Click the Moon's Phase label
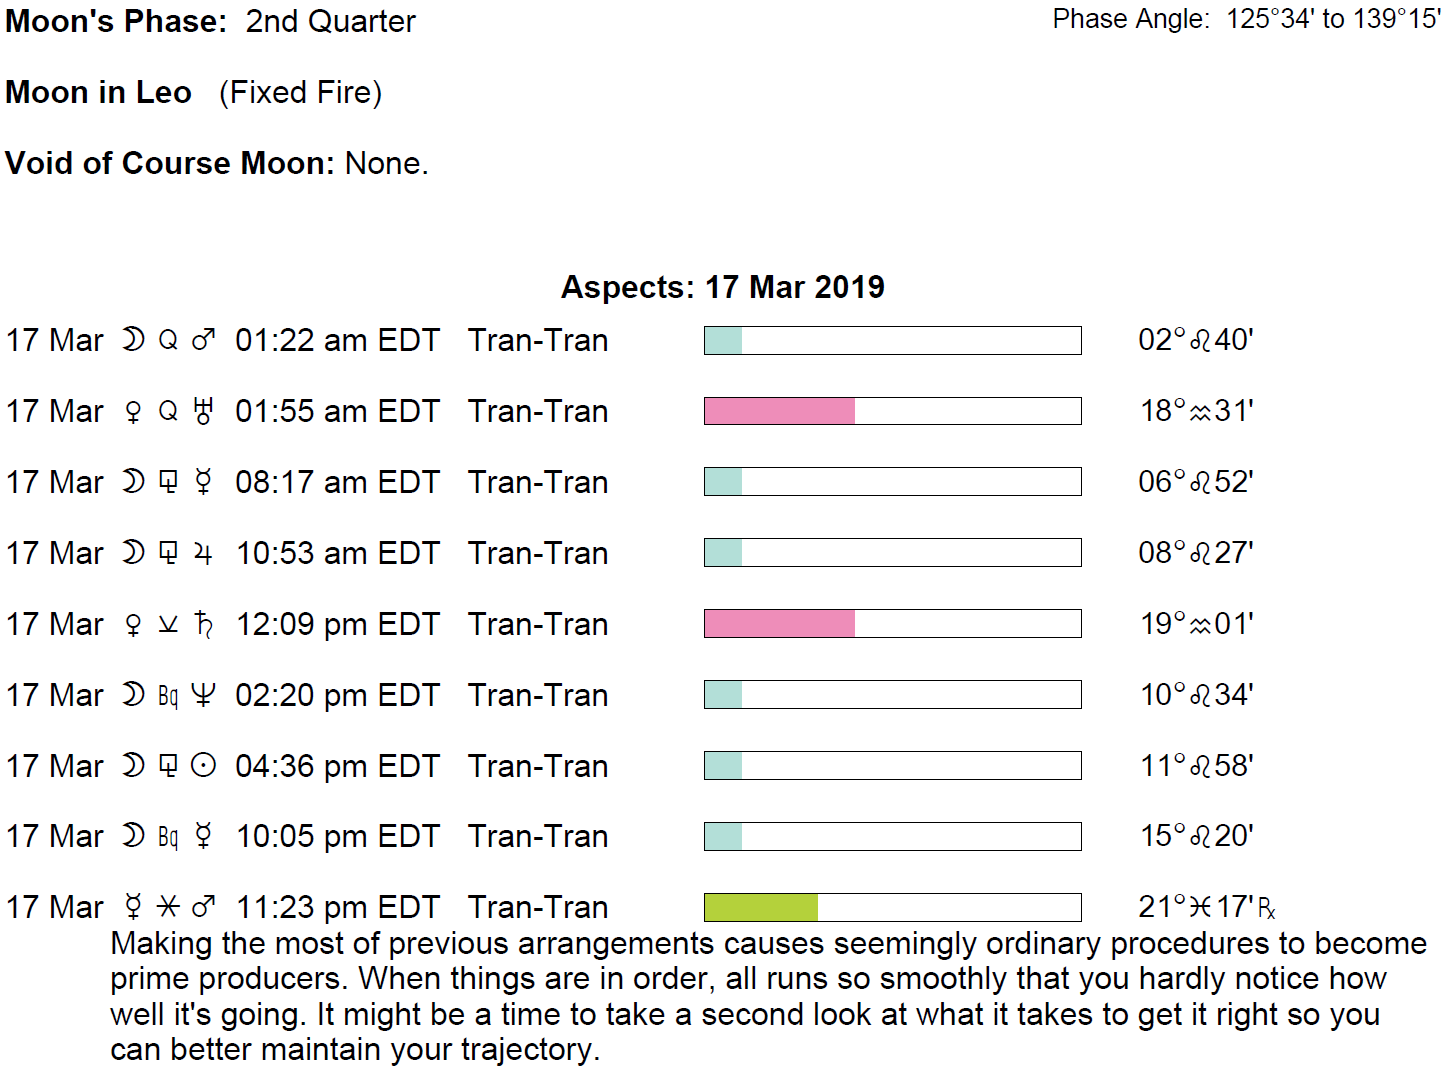The width and height of the screenshot is (1448, 1077). 116,21
